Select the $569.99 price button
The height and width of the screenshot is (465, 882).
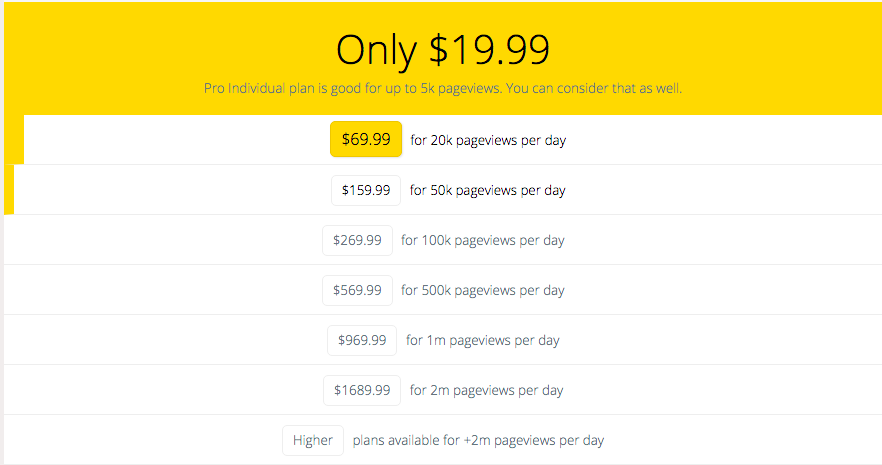point(357,290)
